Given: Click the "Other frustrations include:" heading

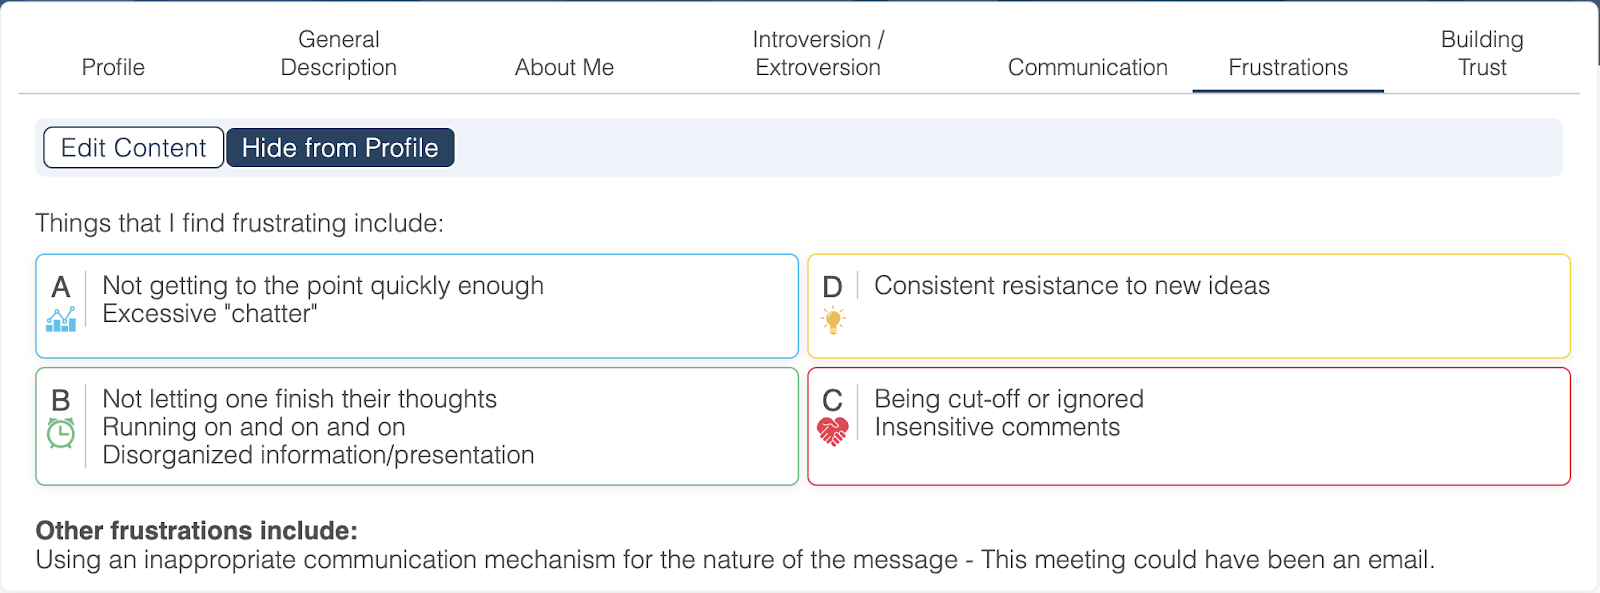Looking at the screenshot, I should click(x=197, y=530).
